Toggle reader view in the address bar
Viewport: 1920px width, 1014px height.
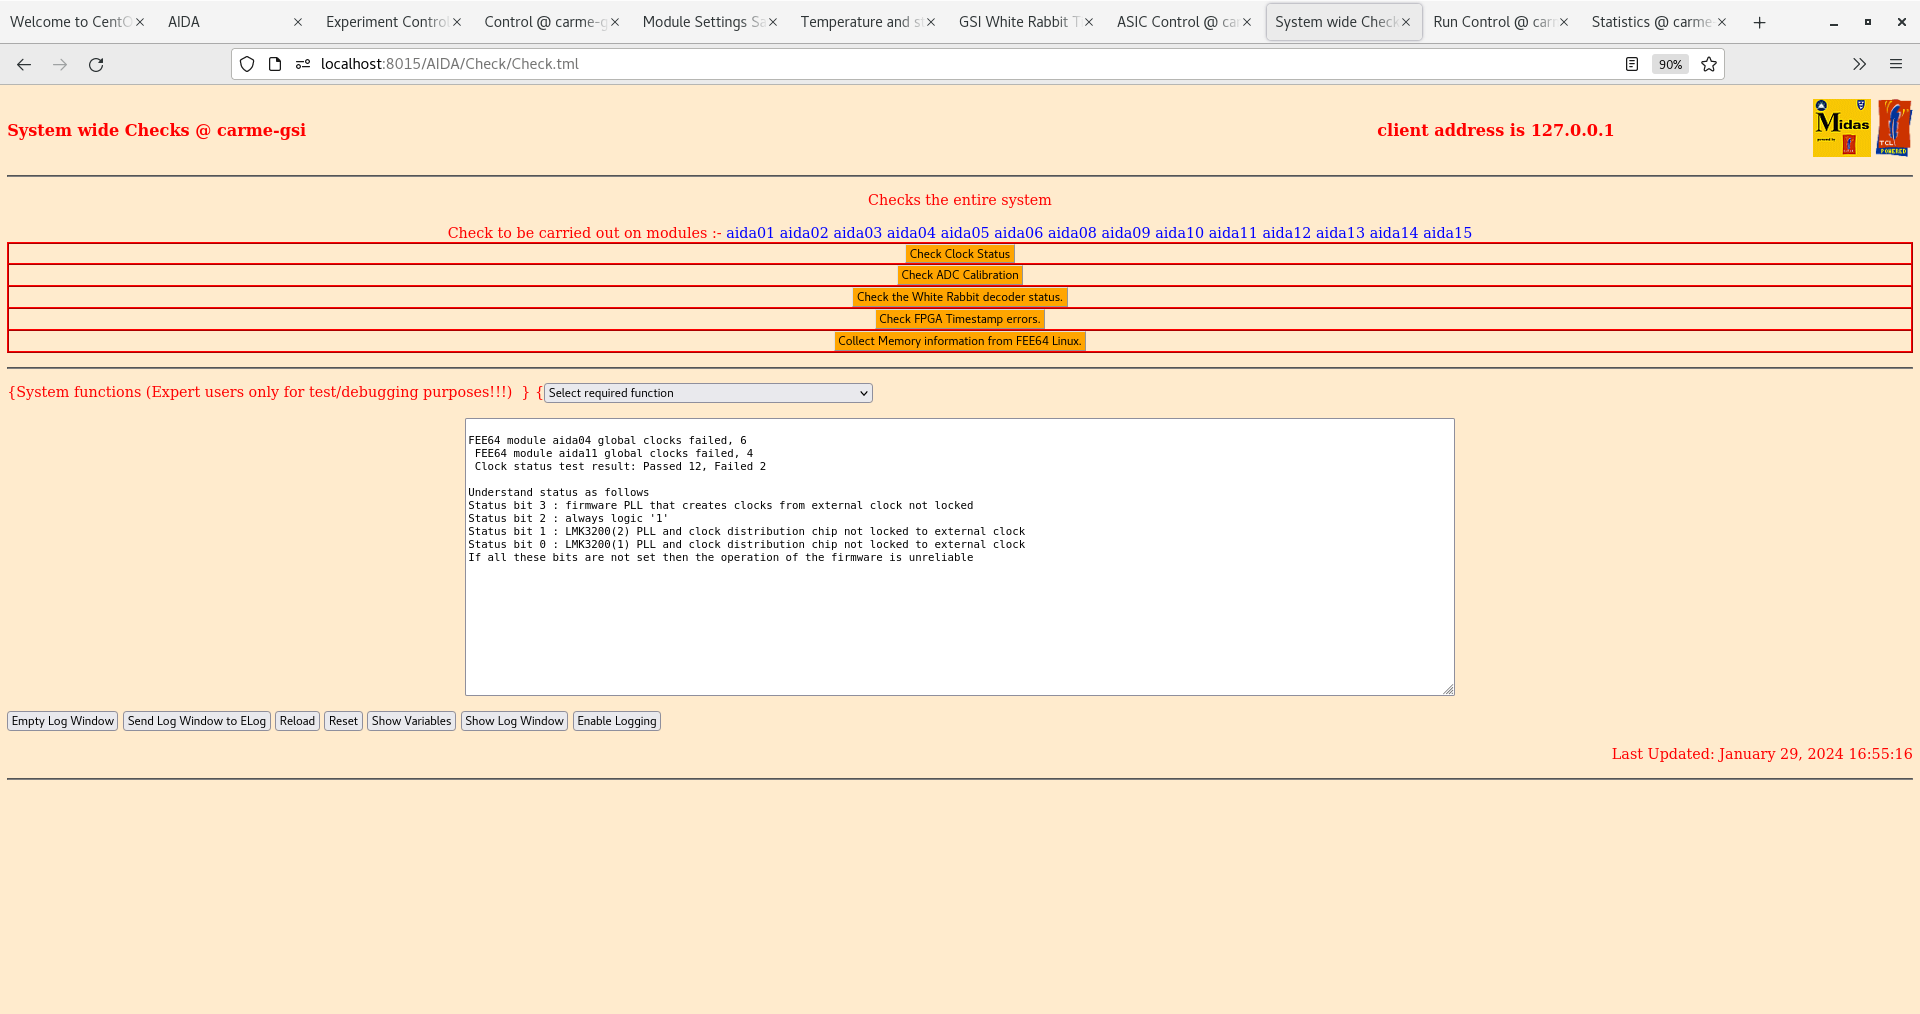point(1632,63)
